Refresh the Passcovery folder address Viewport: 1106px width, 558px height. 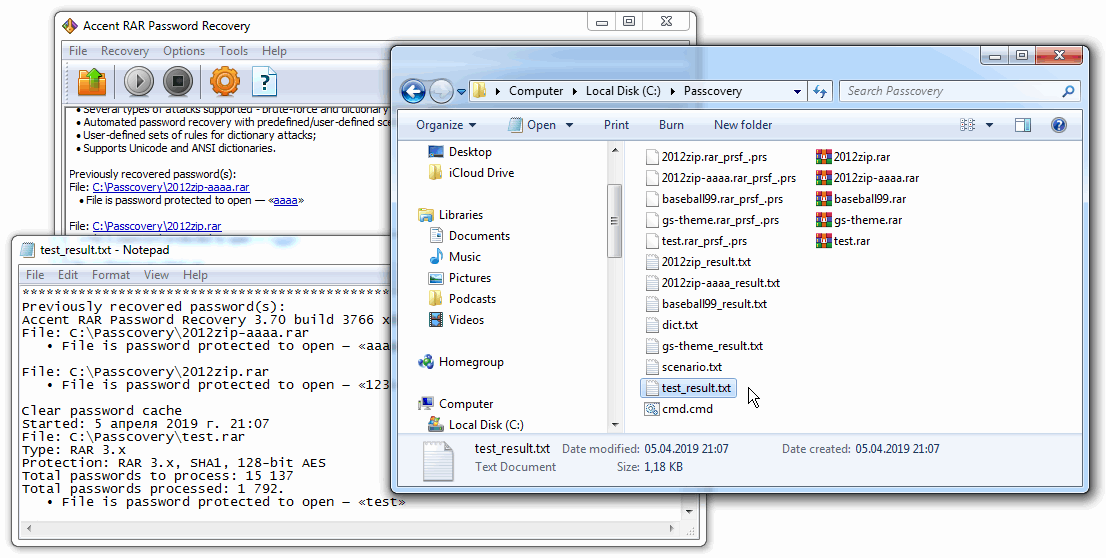[x=820, y=91]
